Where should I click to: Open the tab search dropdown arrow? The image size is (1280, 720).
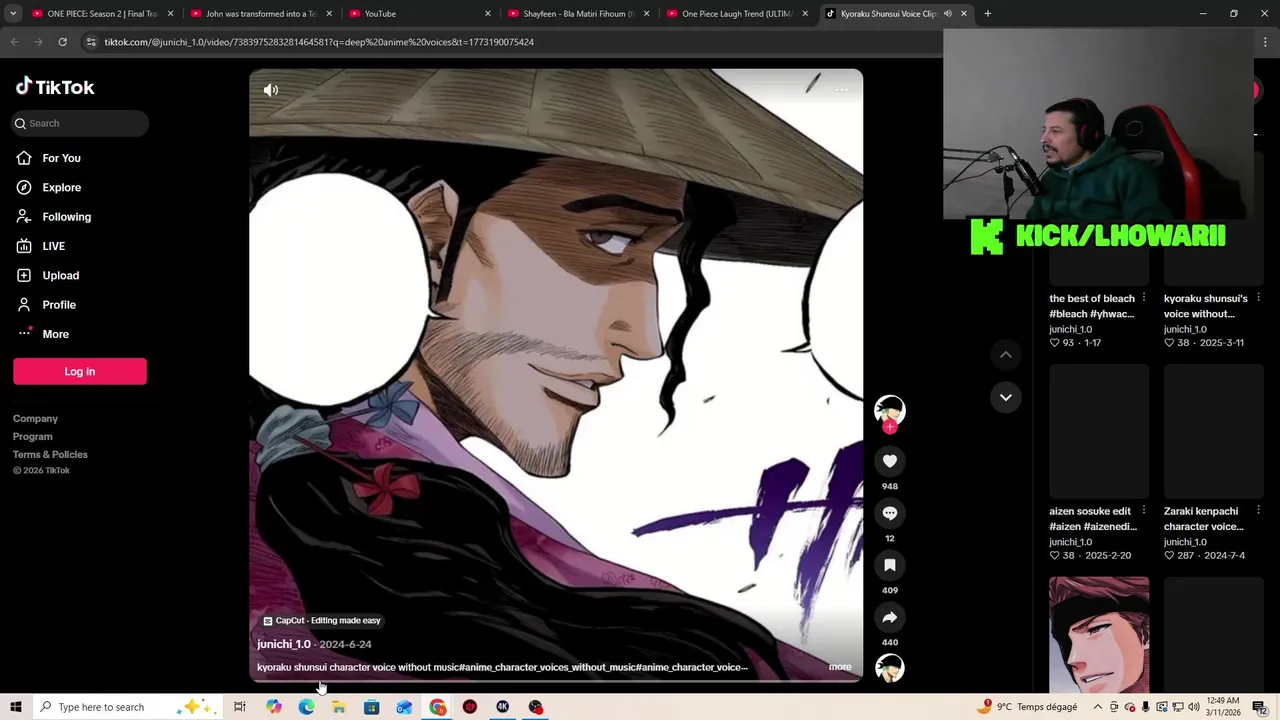[x=13, y=14]
